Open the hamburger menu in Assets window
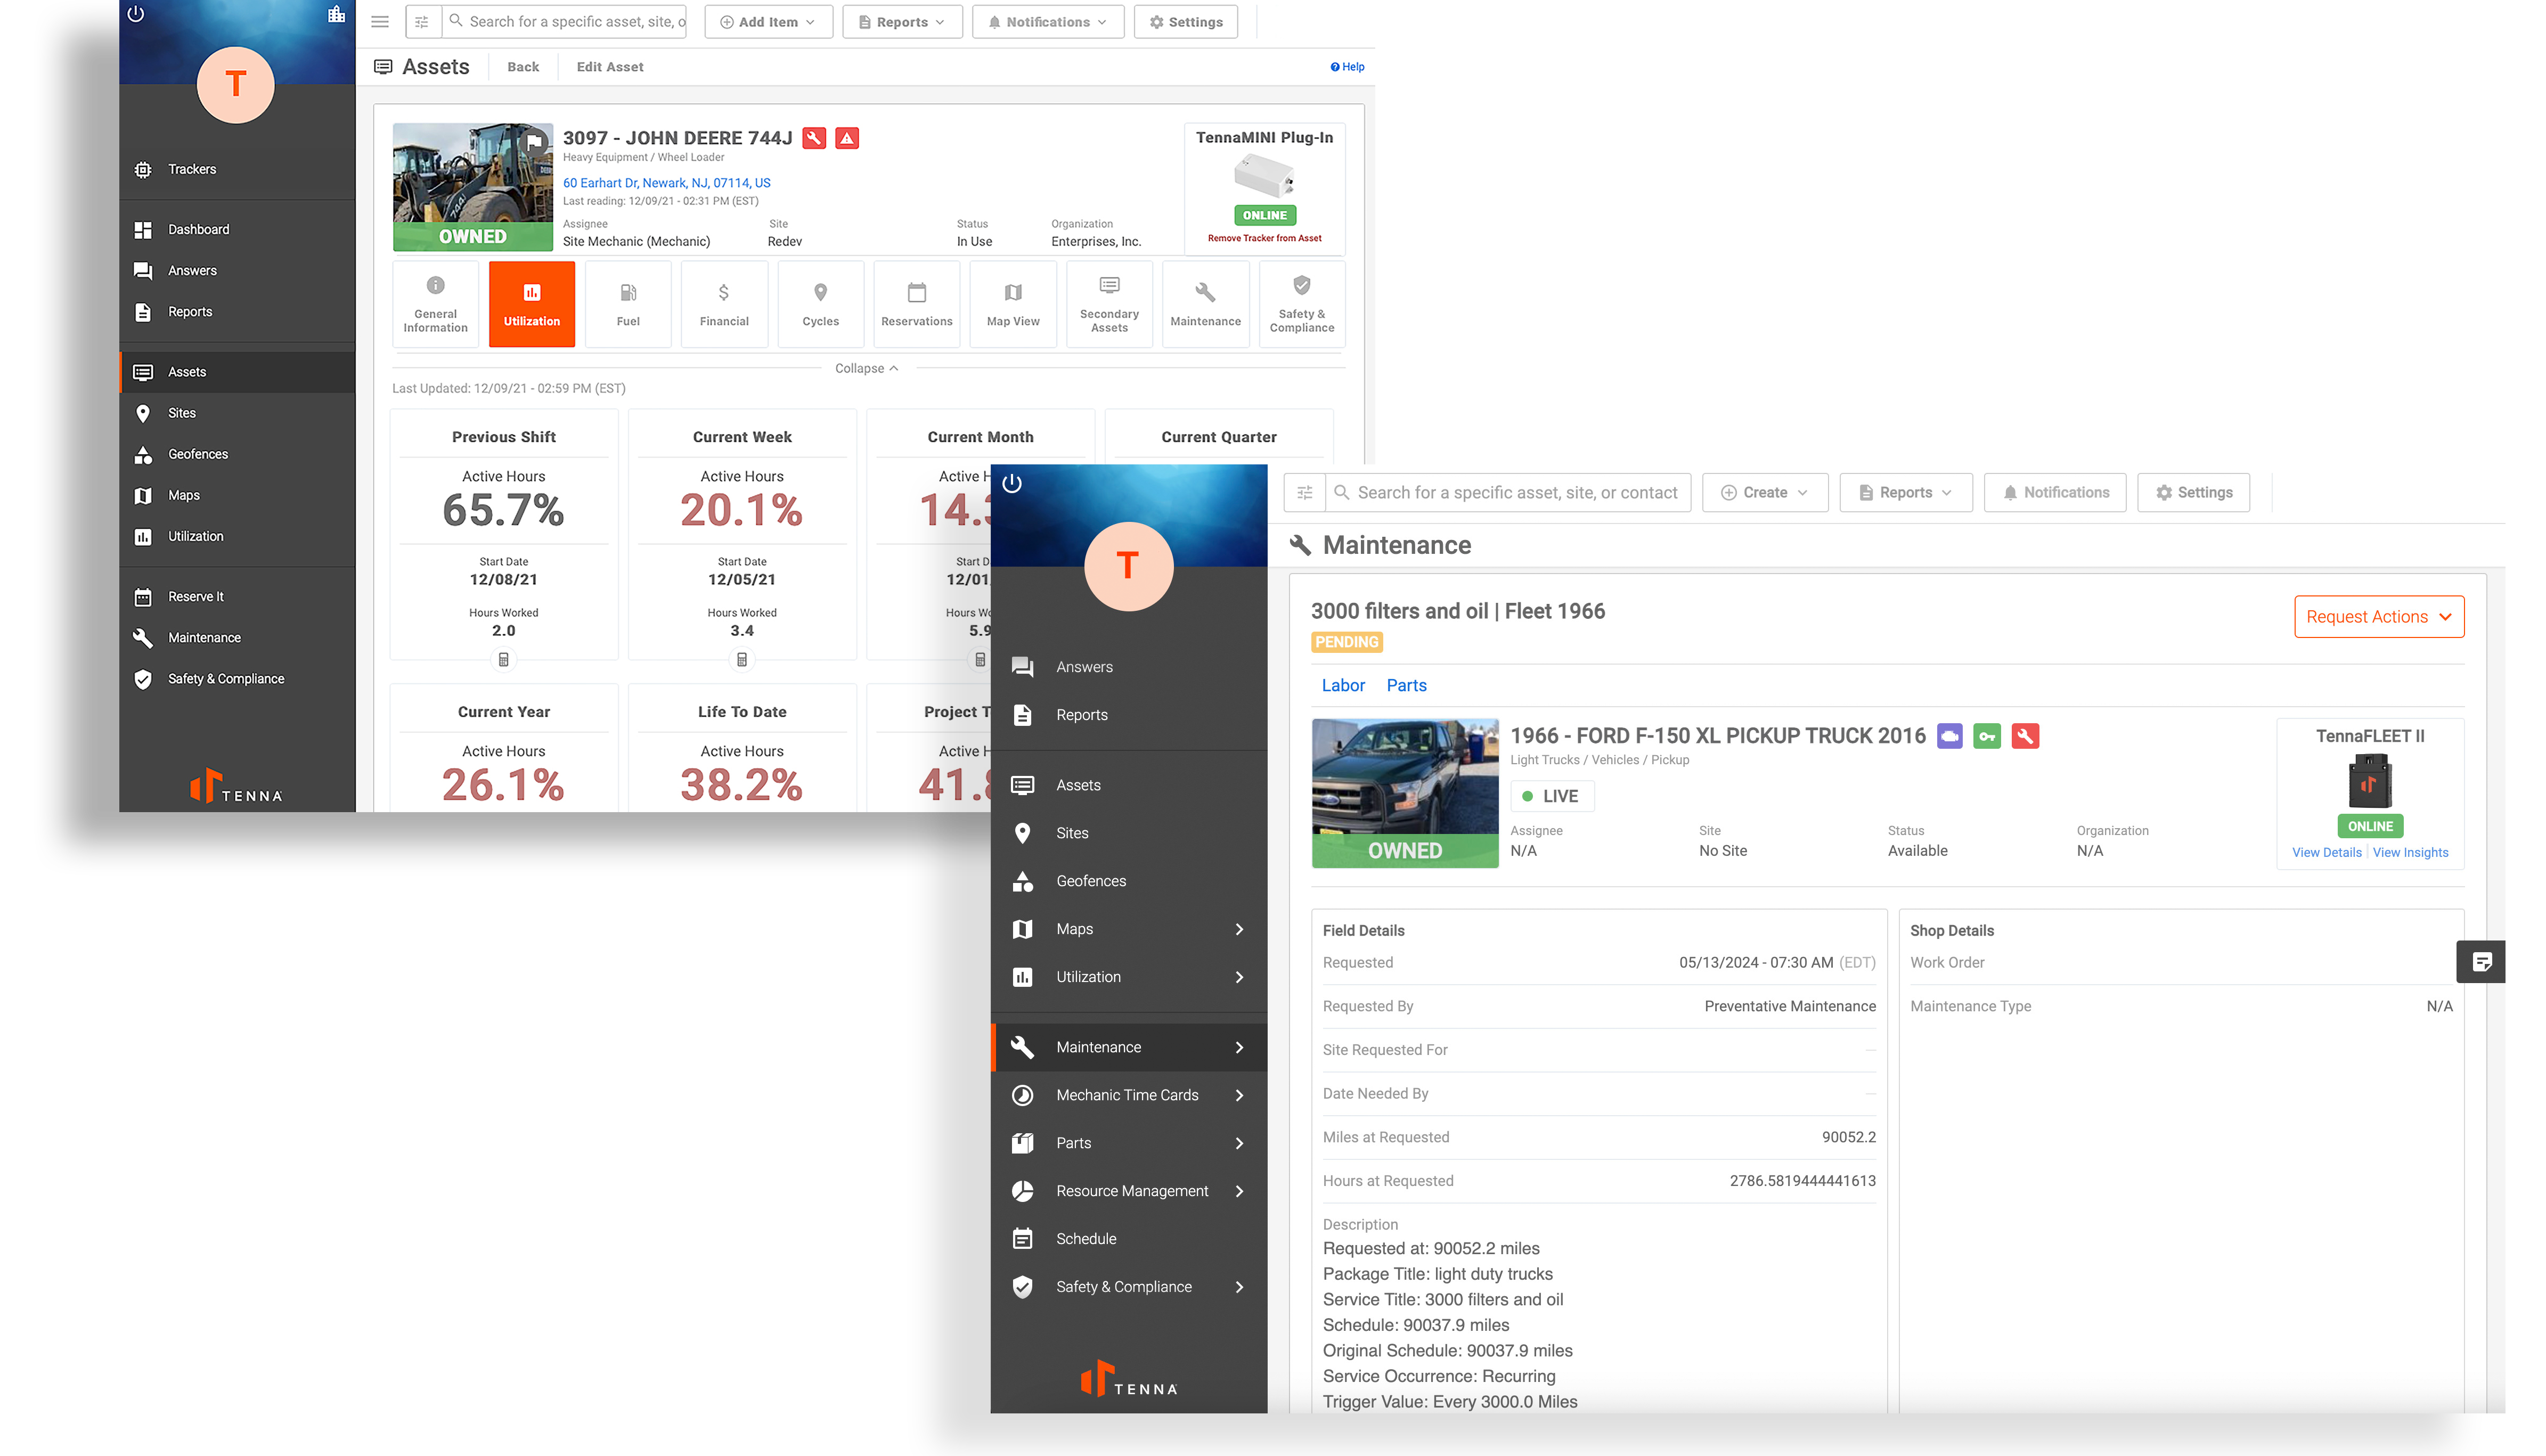 pos(380,21)
